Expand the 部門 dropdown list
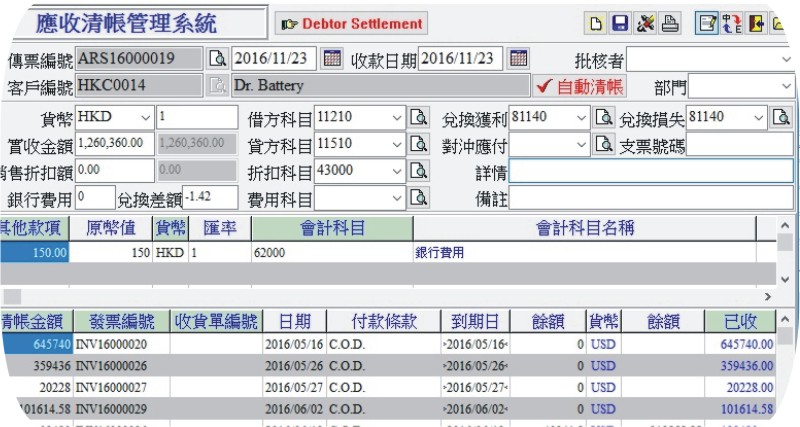 point(785,87)
